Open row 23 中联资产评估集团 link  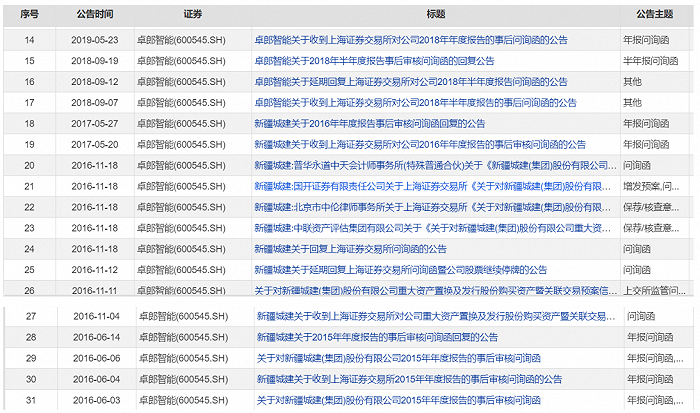tap(433, 228)
